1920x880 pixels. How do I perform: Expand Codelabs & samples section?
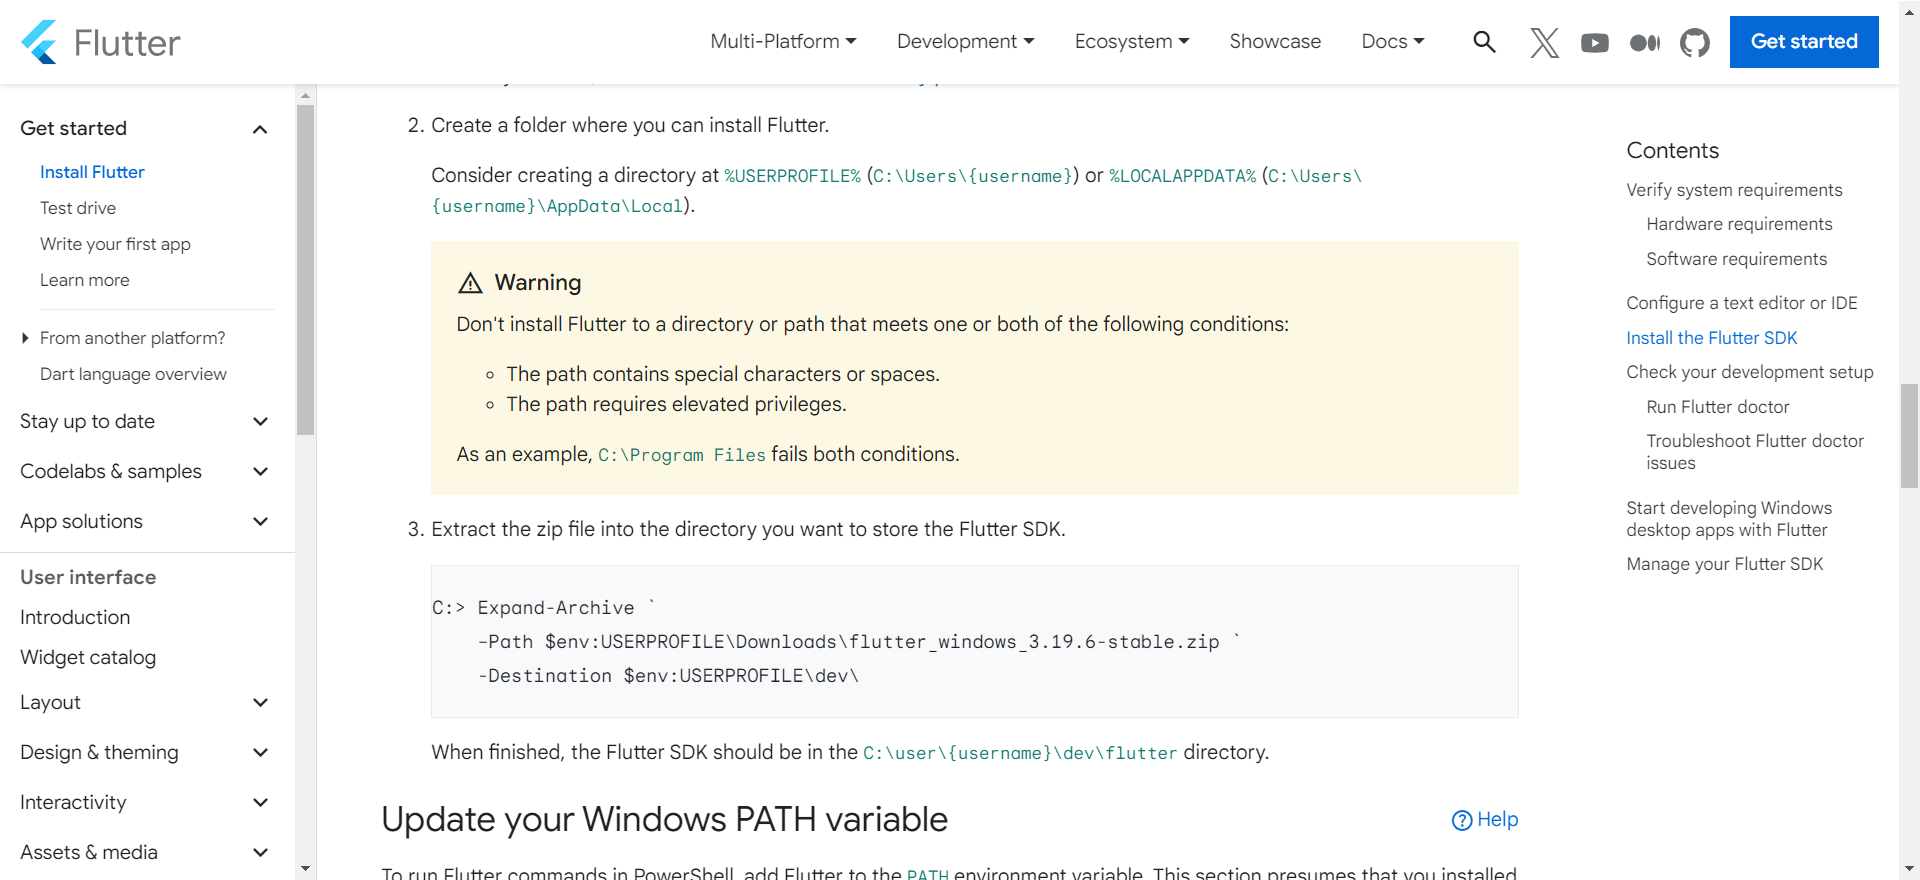pyautogui.click(x=260, y=472)
